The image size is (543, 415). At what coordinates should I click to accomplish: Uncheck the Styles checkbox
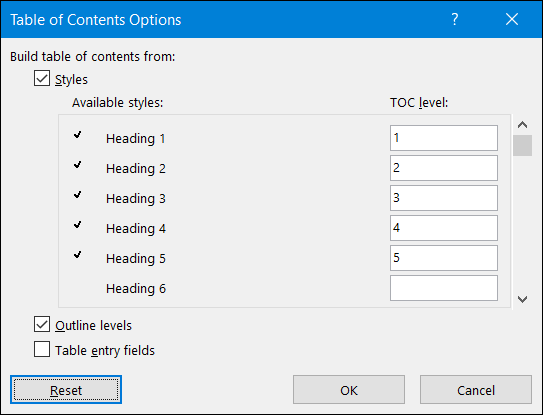42,78
